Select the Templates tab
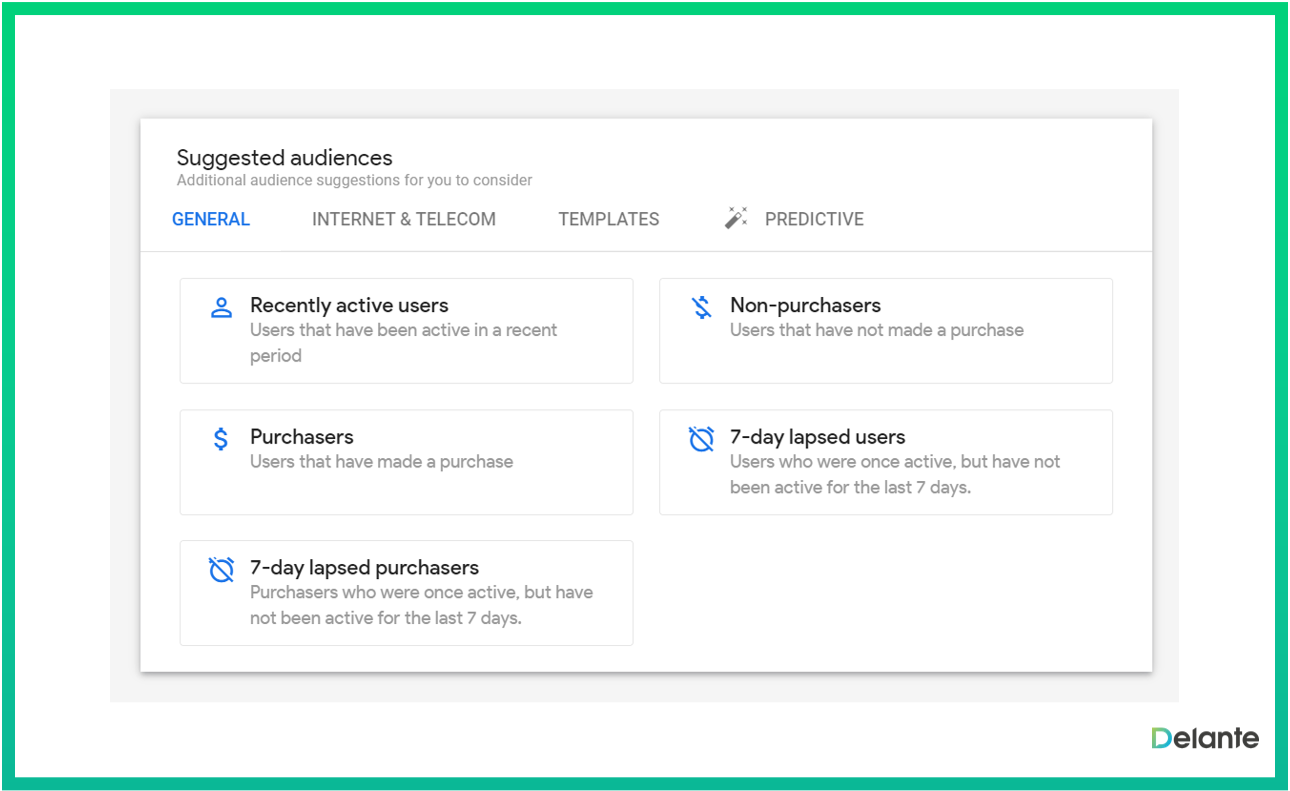 coord(608,219)
